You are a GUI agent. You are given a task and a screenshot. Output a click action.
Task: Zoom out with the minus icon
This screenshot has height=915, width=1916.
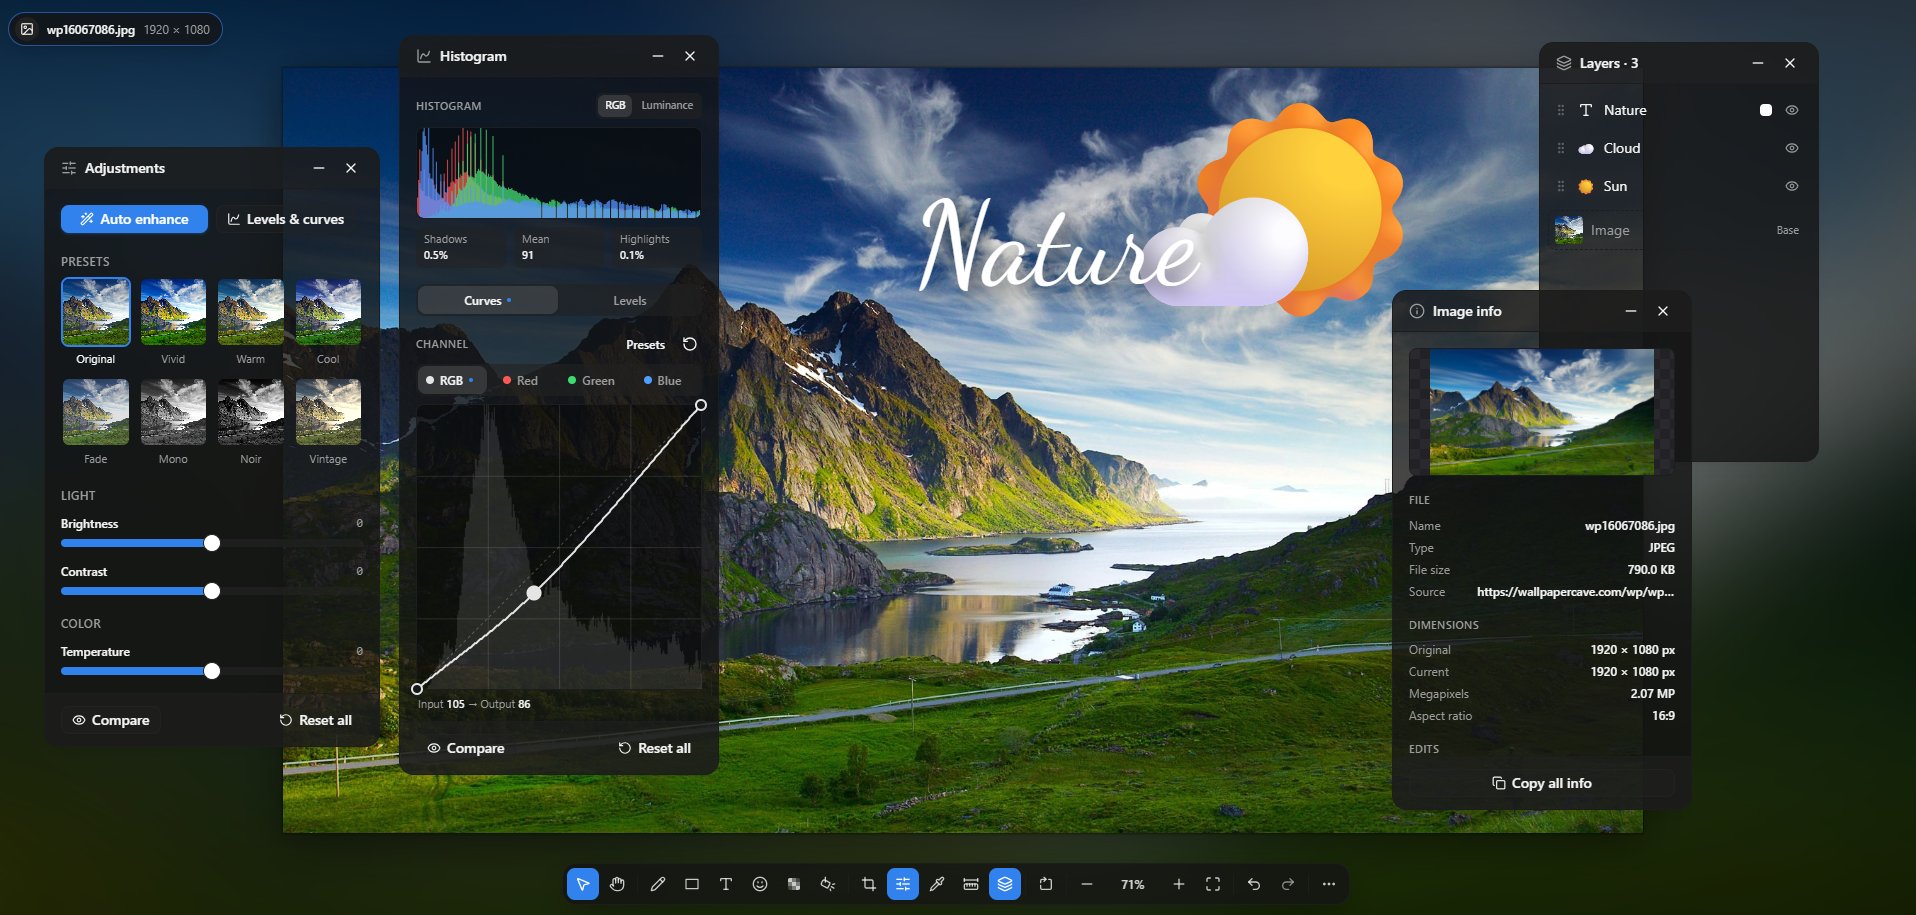[1087, 884]
